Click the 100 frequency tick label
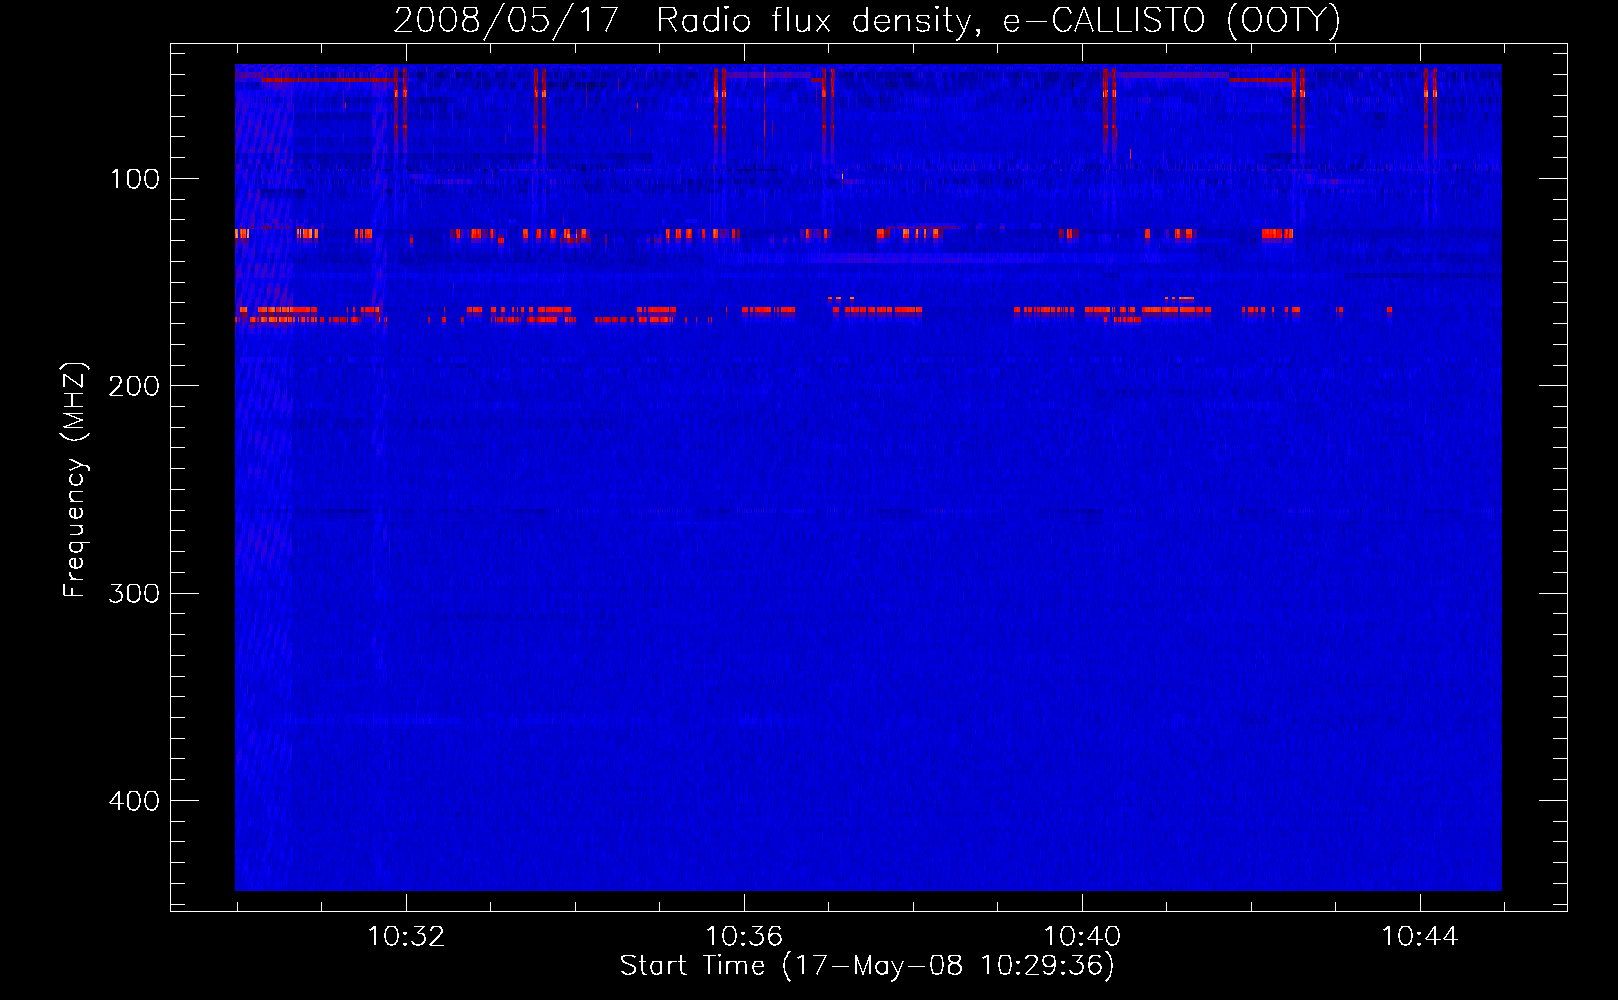This screenshot has width=1618, height=1000. click(x=135, y=179)
